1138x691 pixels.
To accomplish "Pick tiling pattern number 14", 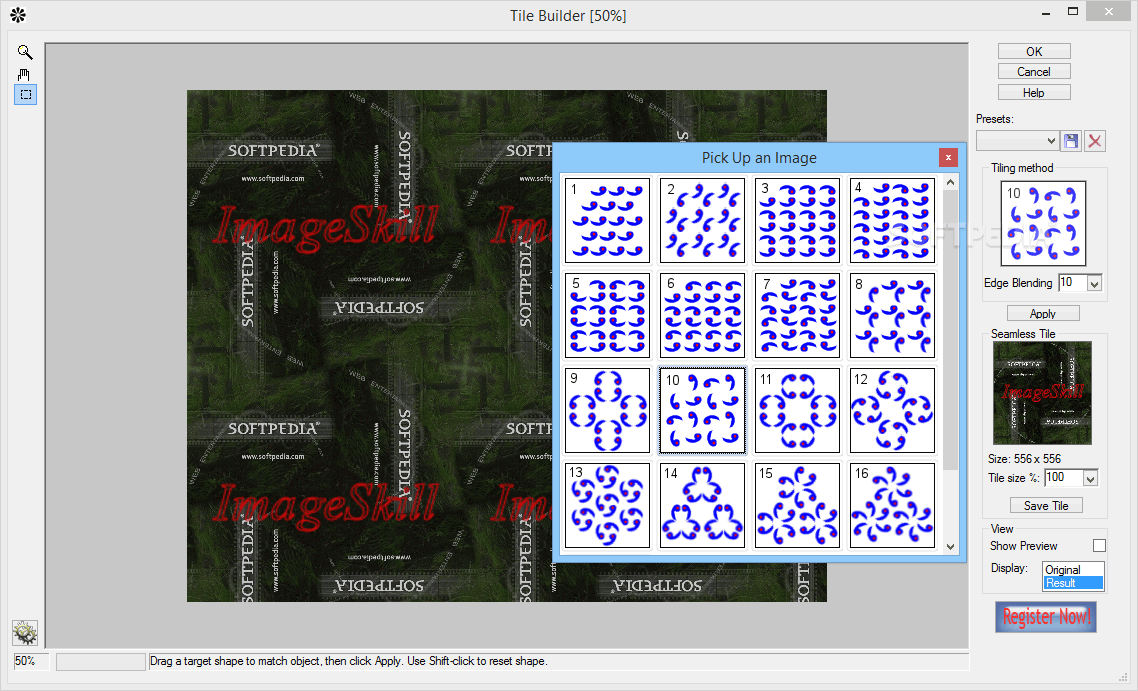I will pyautogui.click(x=703, y=505).
